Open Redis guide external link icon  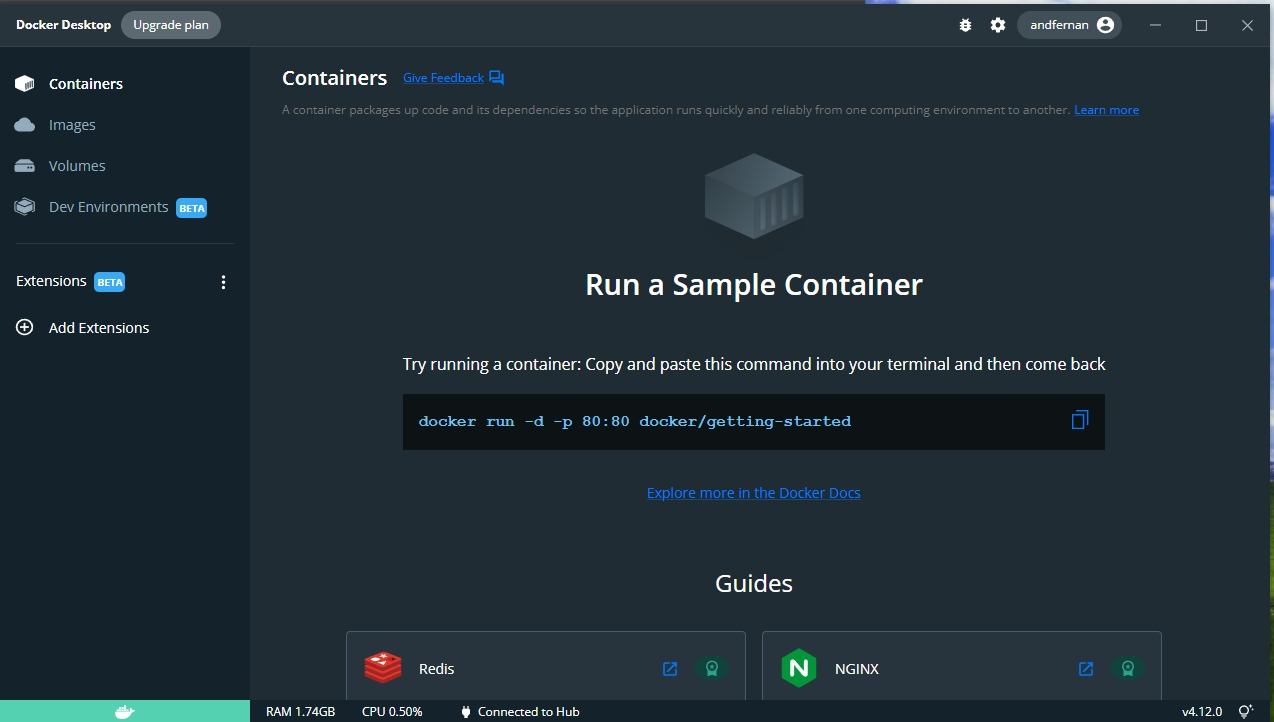point(670,669)
